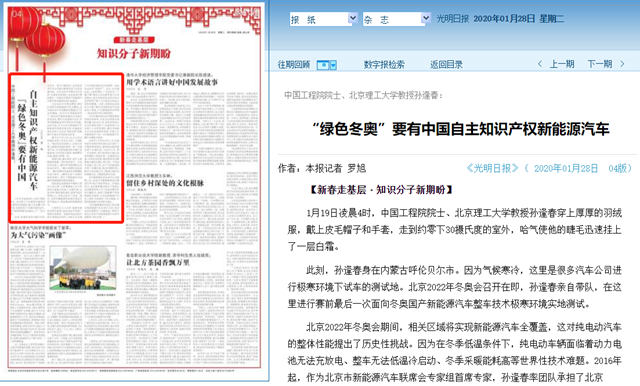
Task: Open article 为大气污染"画像" on page
Action: (x=37, y=235)
